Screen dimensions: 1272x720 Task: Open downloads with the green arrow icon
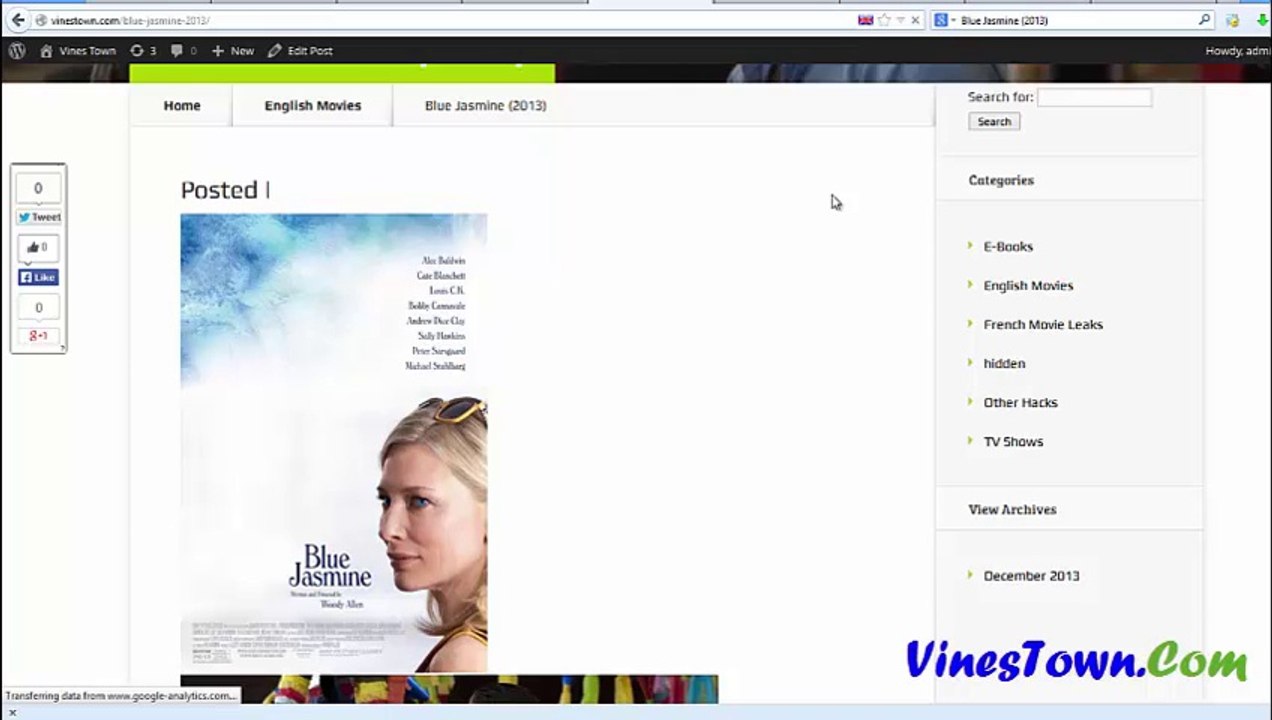click(1262, 20)
